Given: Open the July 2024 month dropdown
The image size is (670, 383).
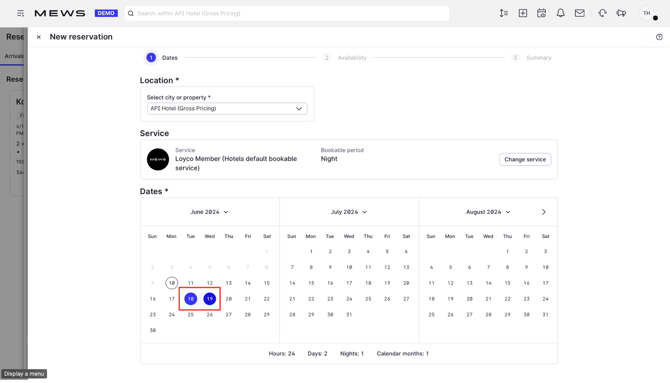Looking at the screenshot, I should point(349,212).
